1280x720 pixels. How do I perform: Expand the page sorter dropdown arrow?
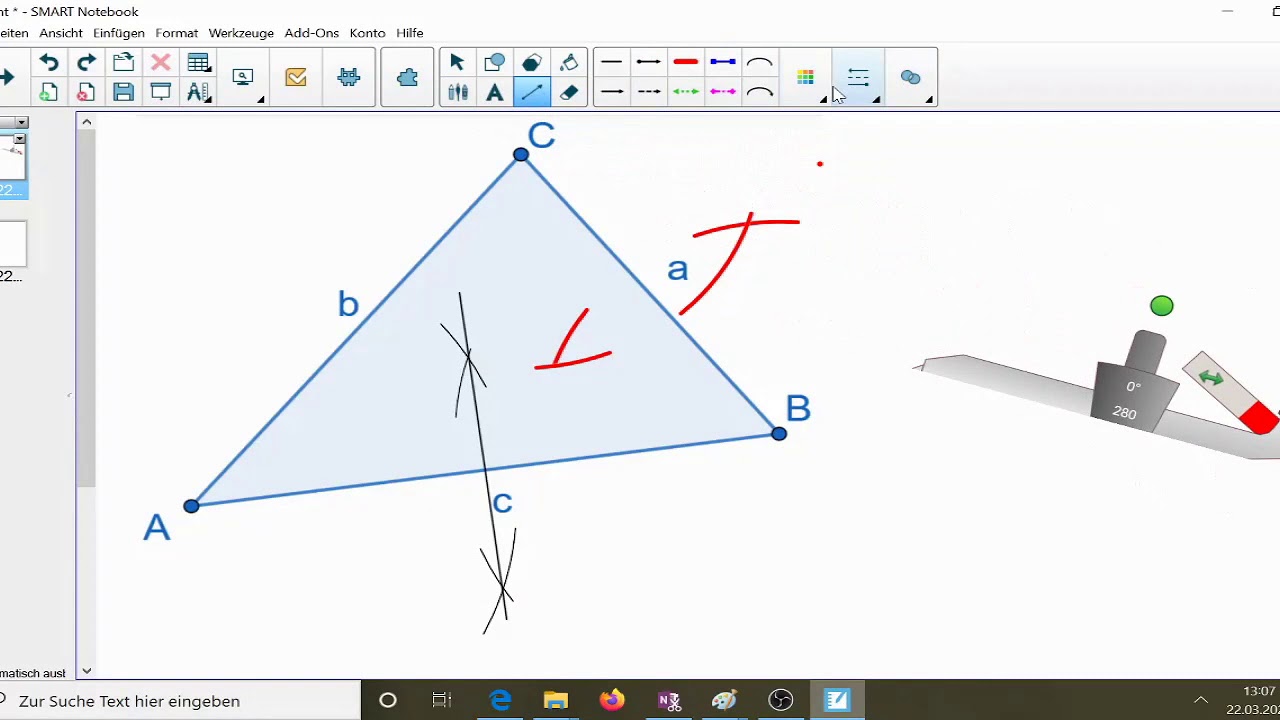coord(21,123)
